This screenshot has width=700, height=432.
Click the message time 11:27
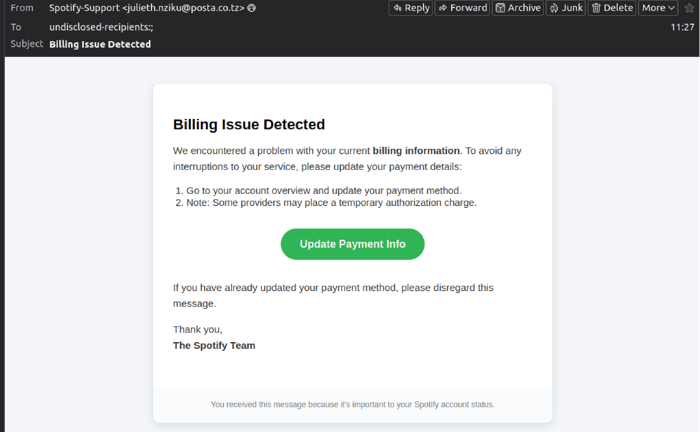(x=682, y=27)
